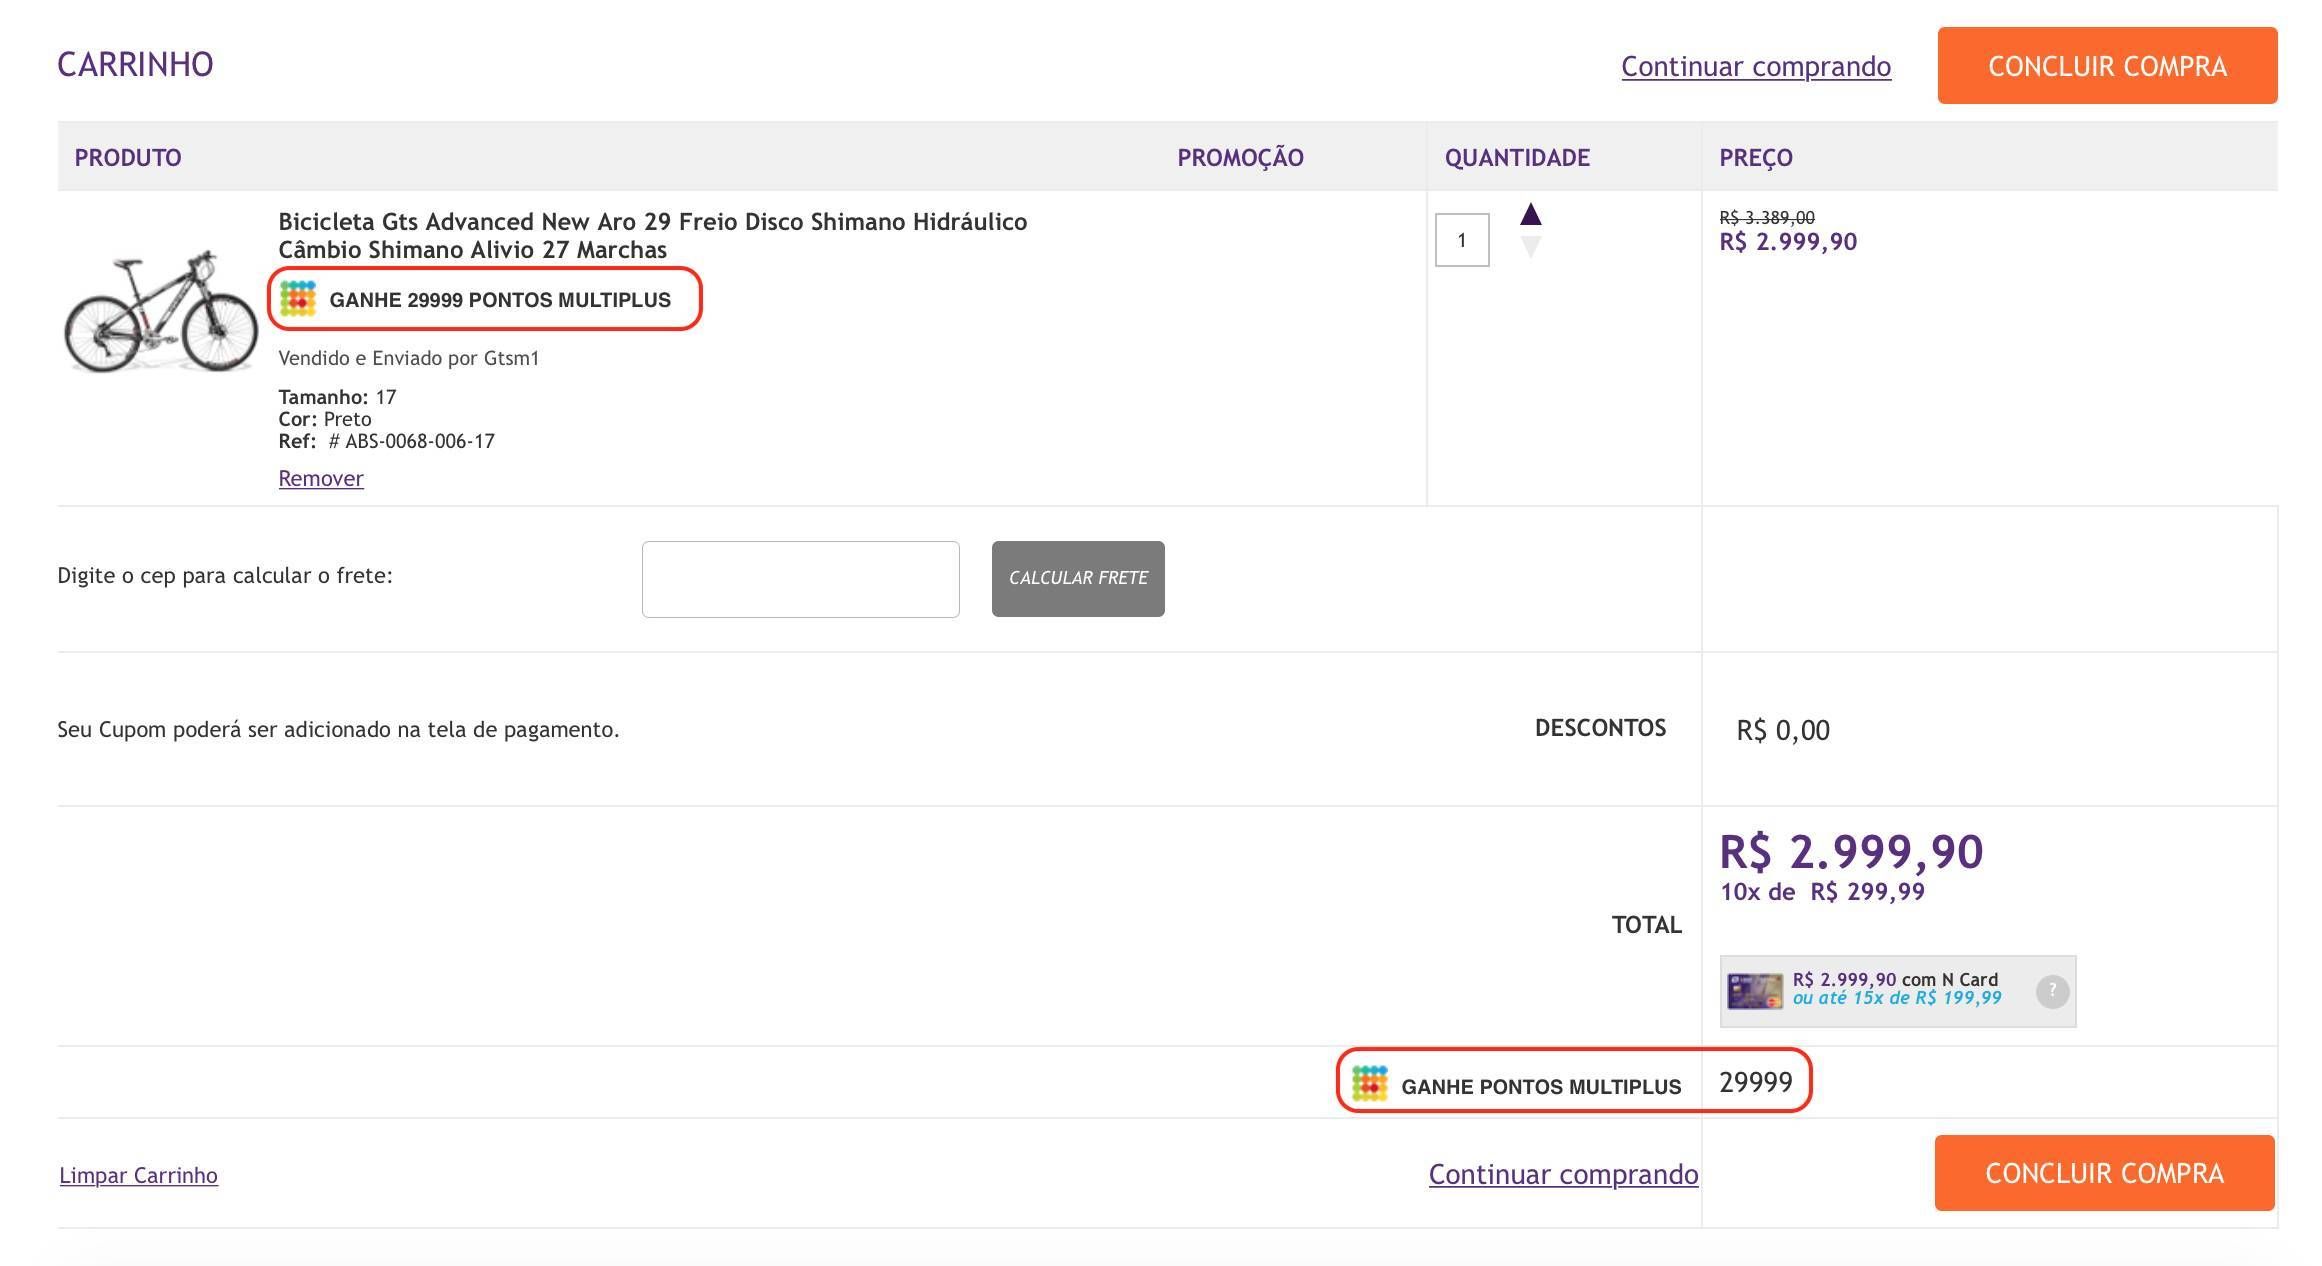Open the bicycle product thumbnail
Screen dimensions: 2322x1266
(x=160, y=311)
